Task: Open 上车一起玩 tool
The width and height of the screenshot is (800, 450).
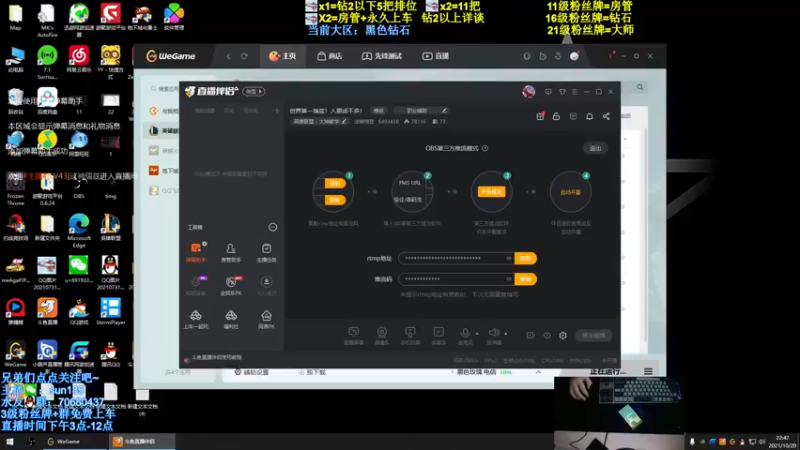Action: tap(196, 319)
